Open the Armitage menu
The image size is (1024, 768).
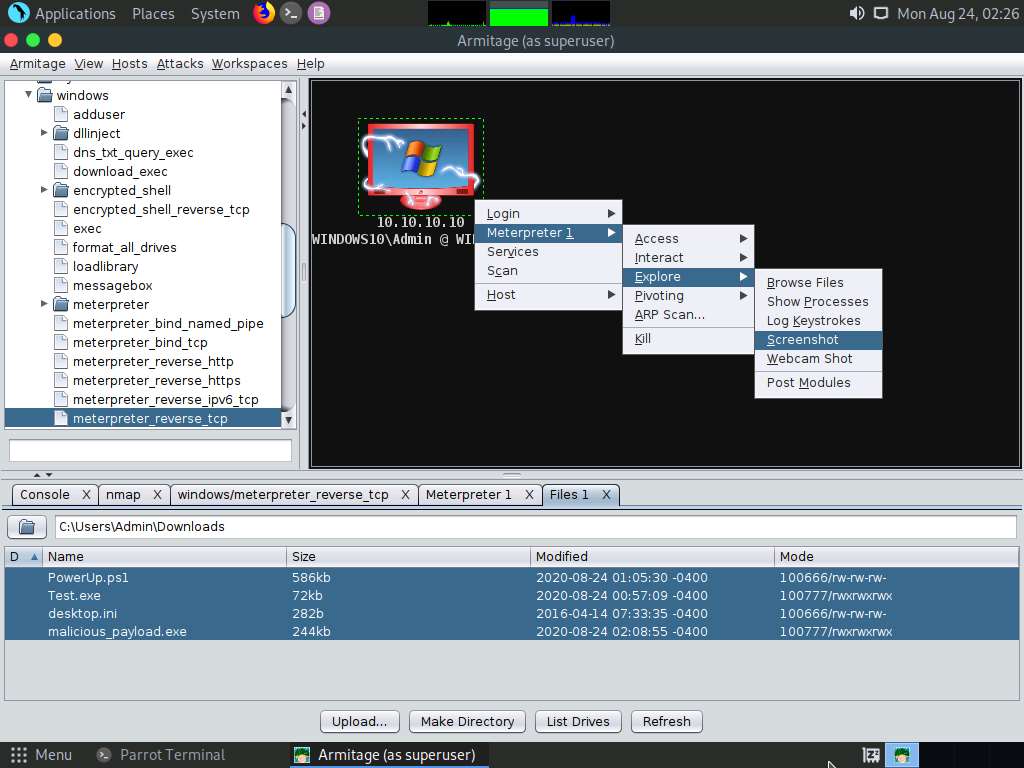tap(37, 63)
